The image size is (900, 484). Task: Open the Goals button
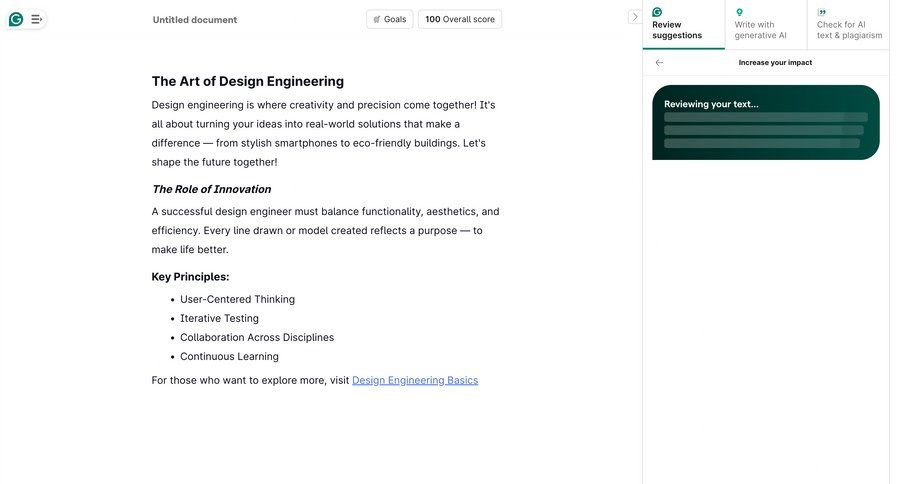(x=390, y=19)
